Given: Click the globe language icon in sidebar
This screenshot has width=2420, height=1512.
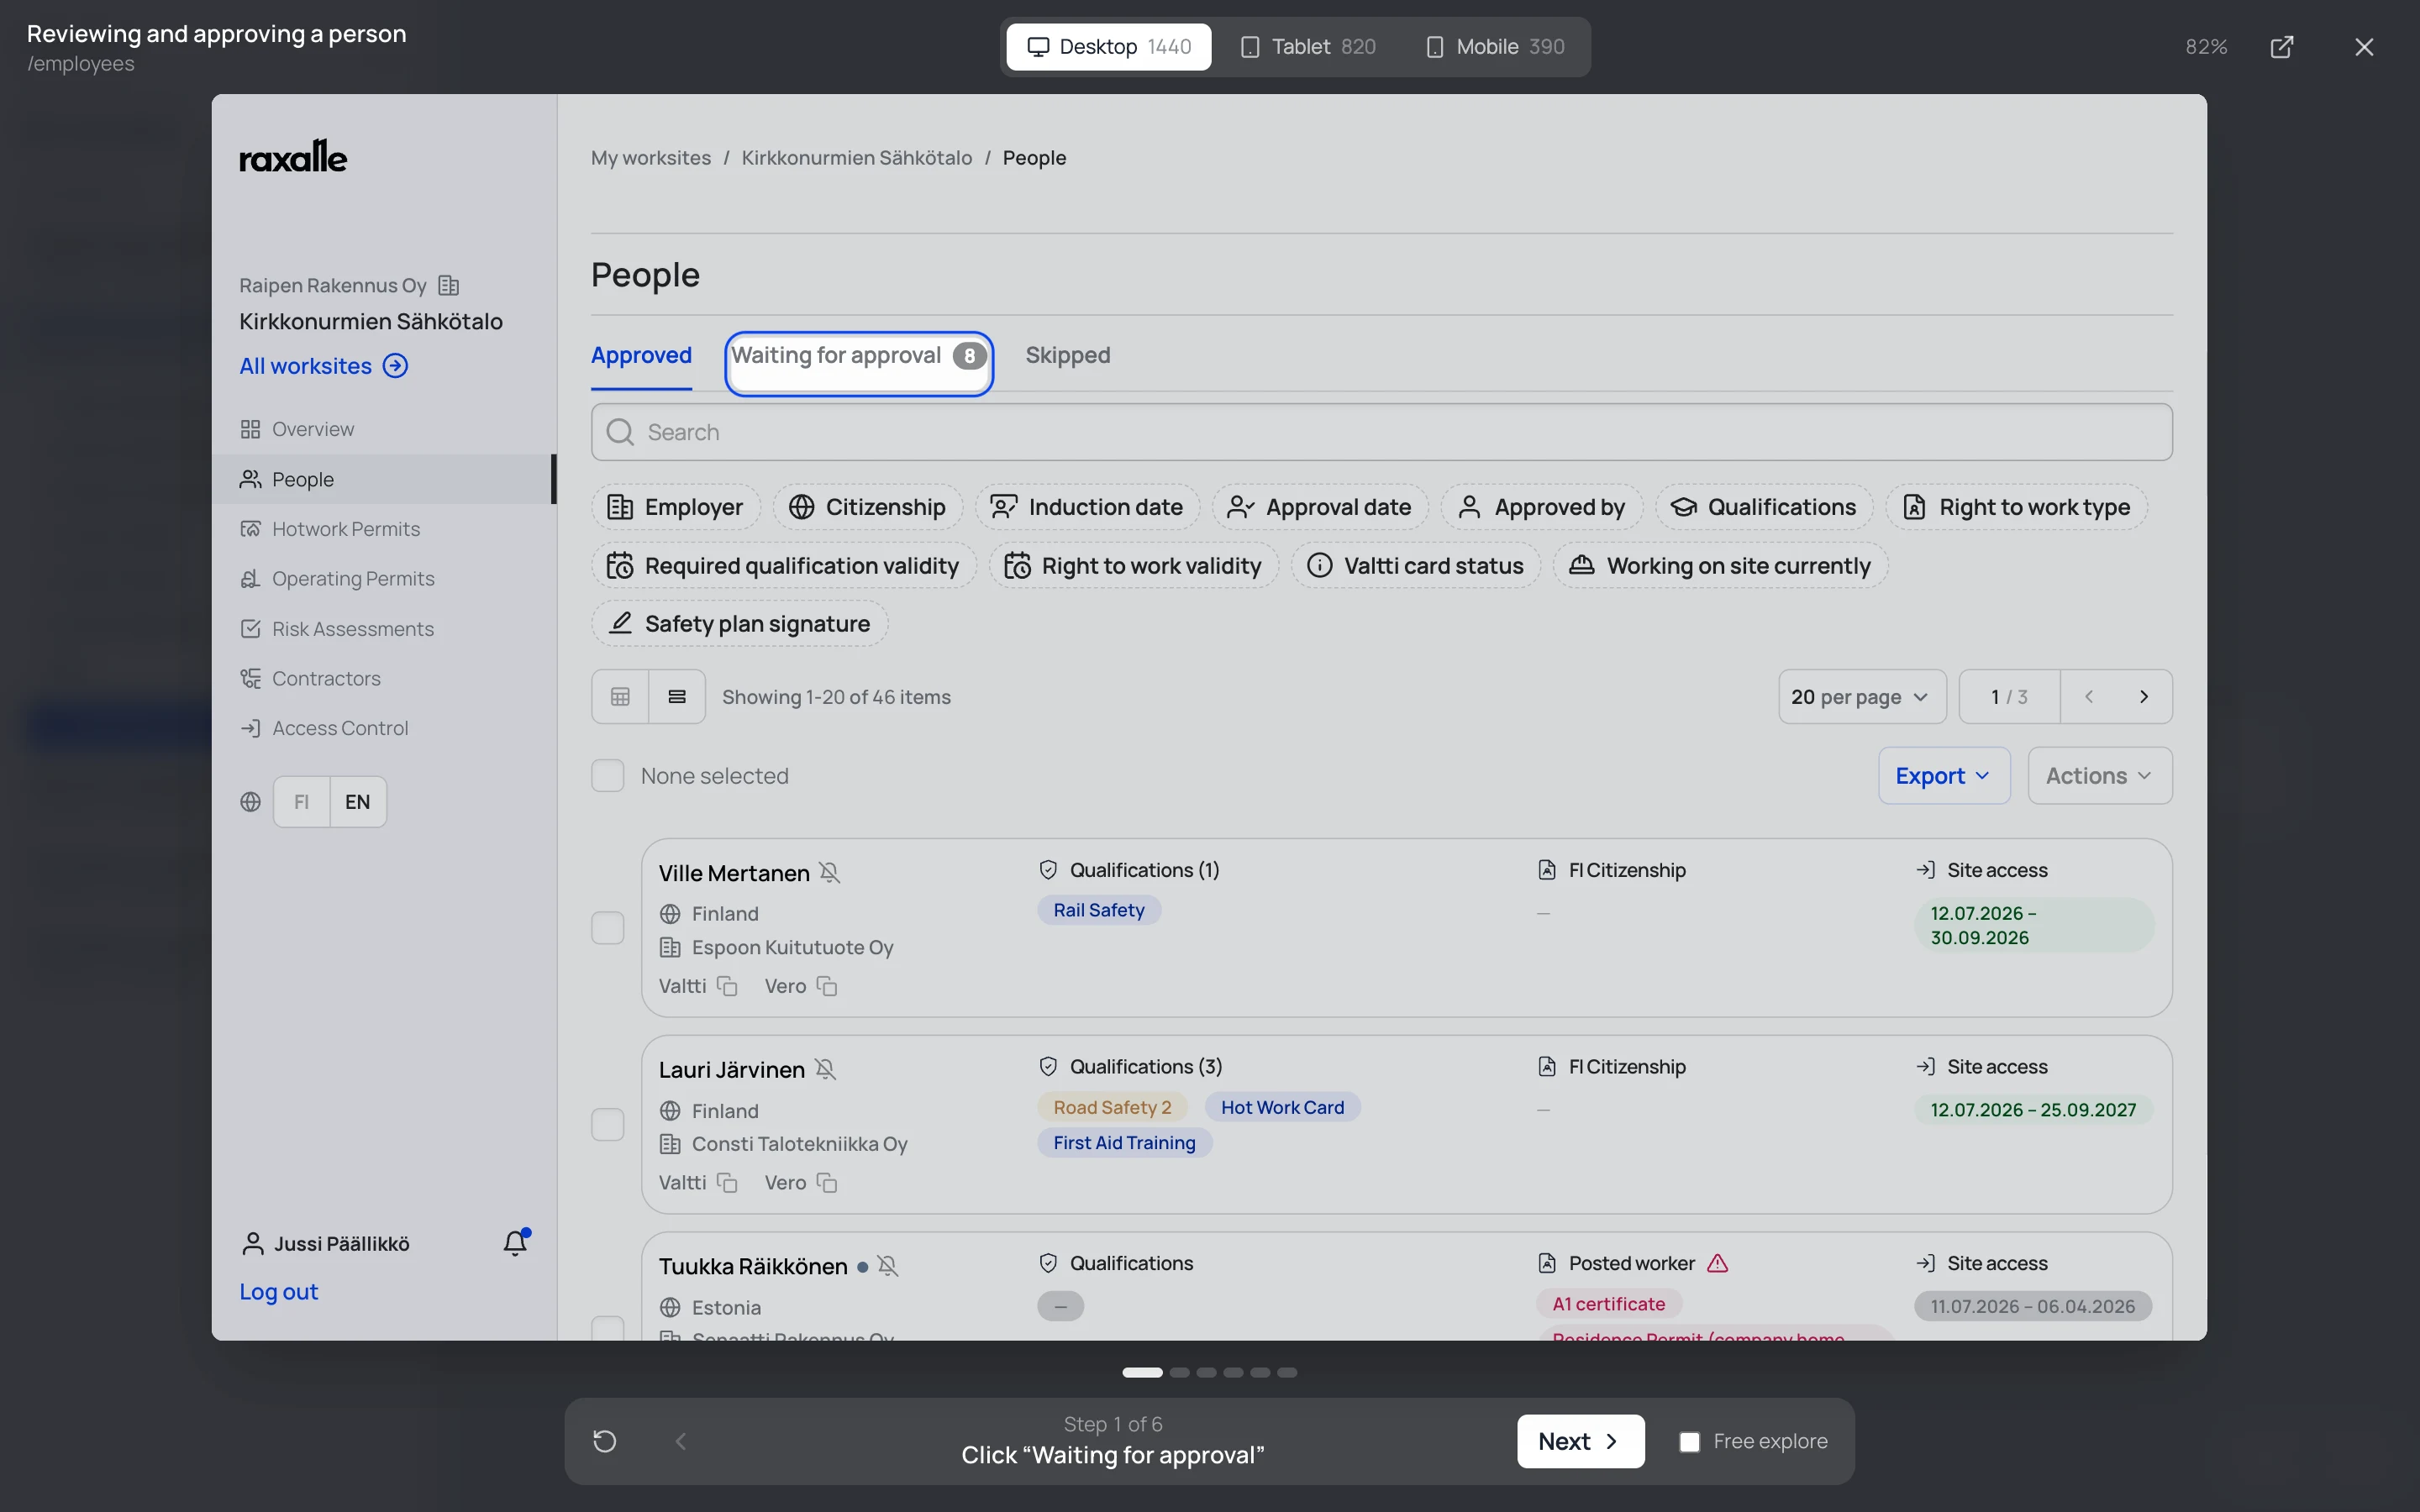Looking at the screenshot, I should tap(251, 802).
